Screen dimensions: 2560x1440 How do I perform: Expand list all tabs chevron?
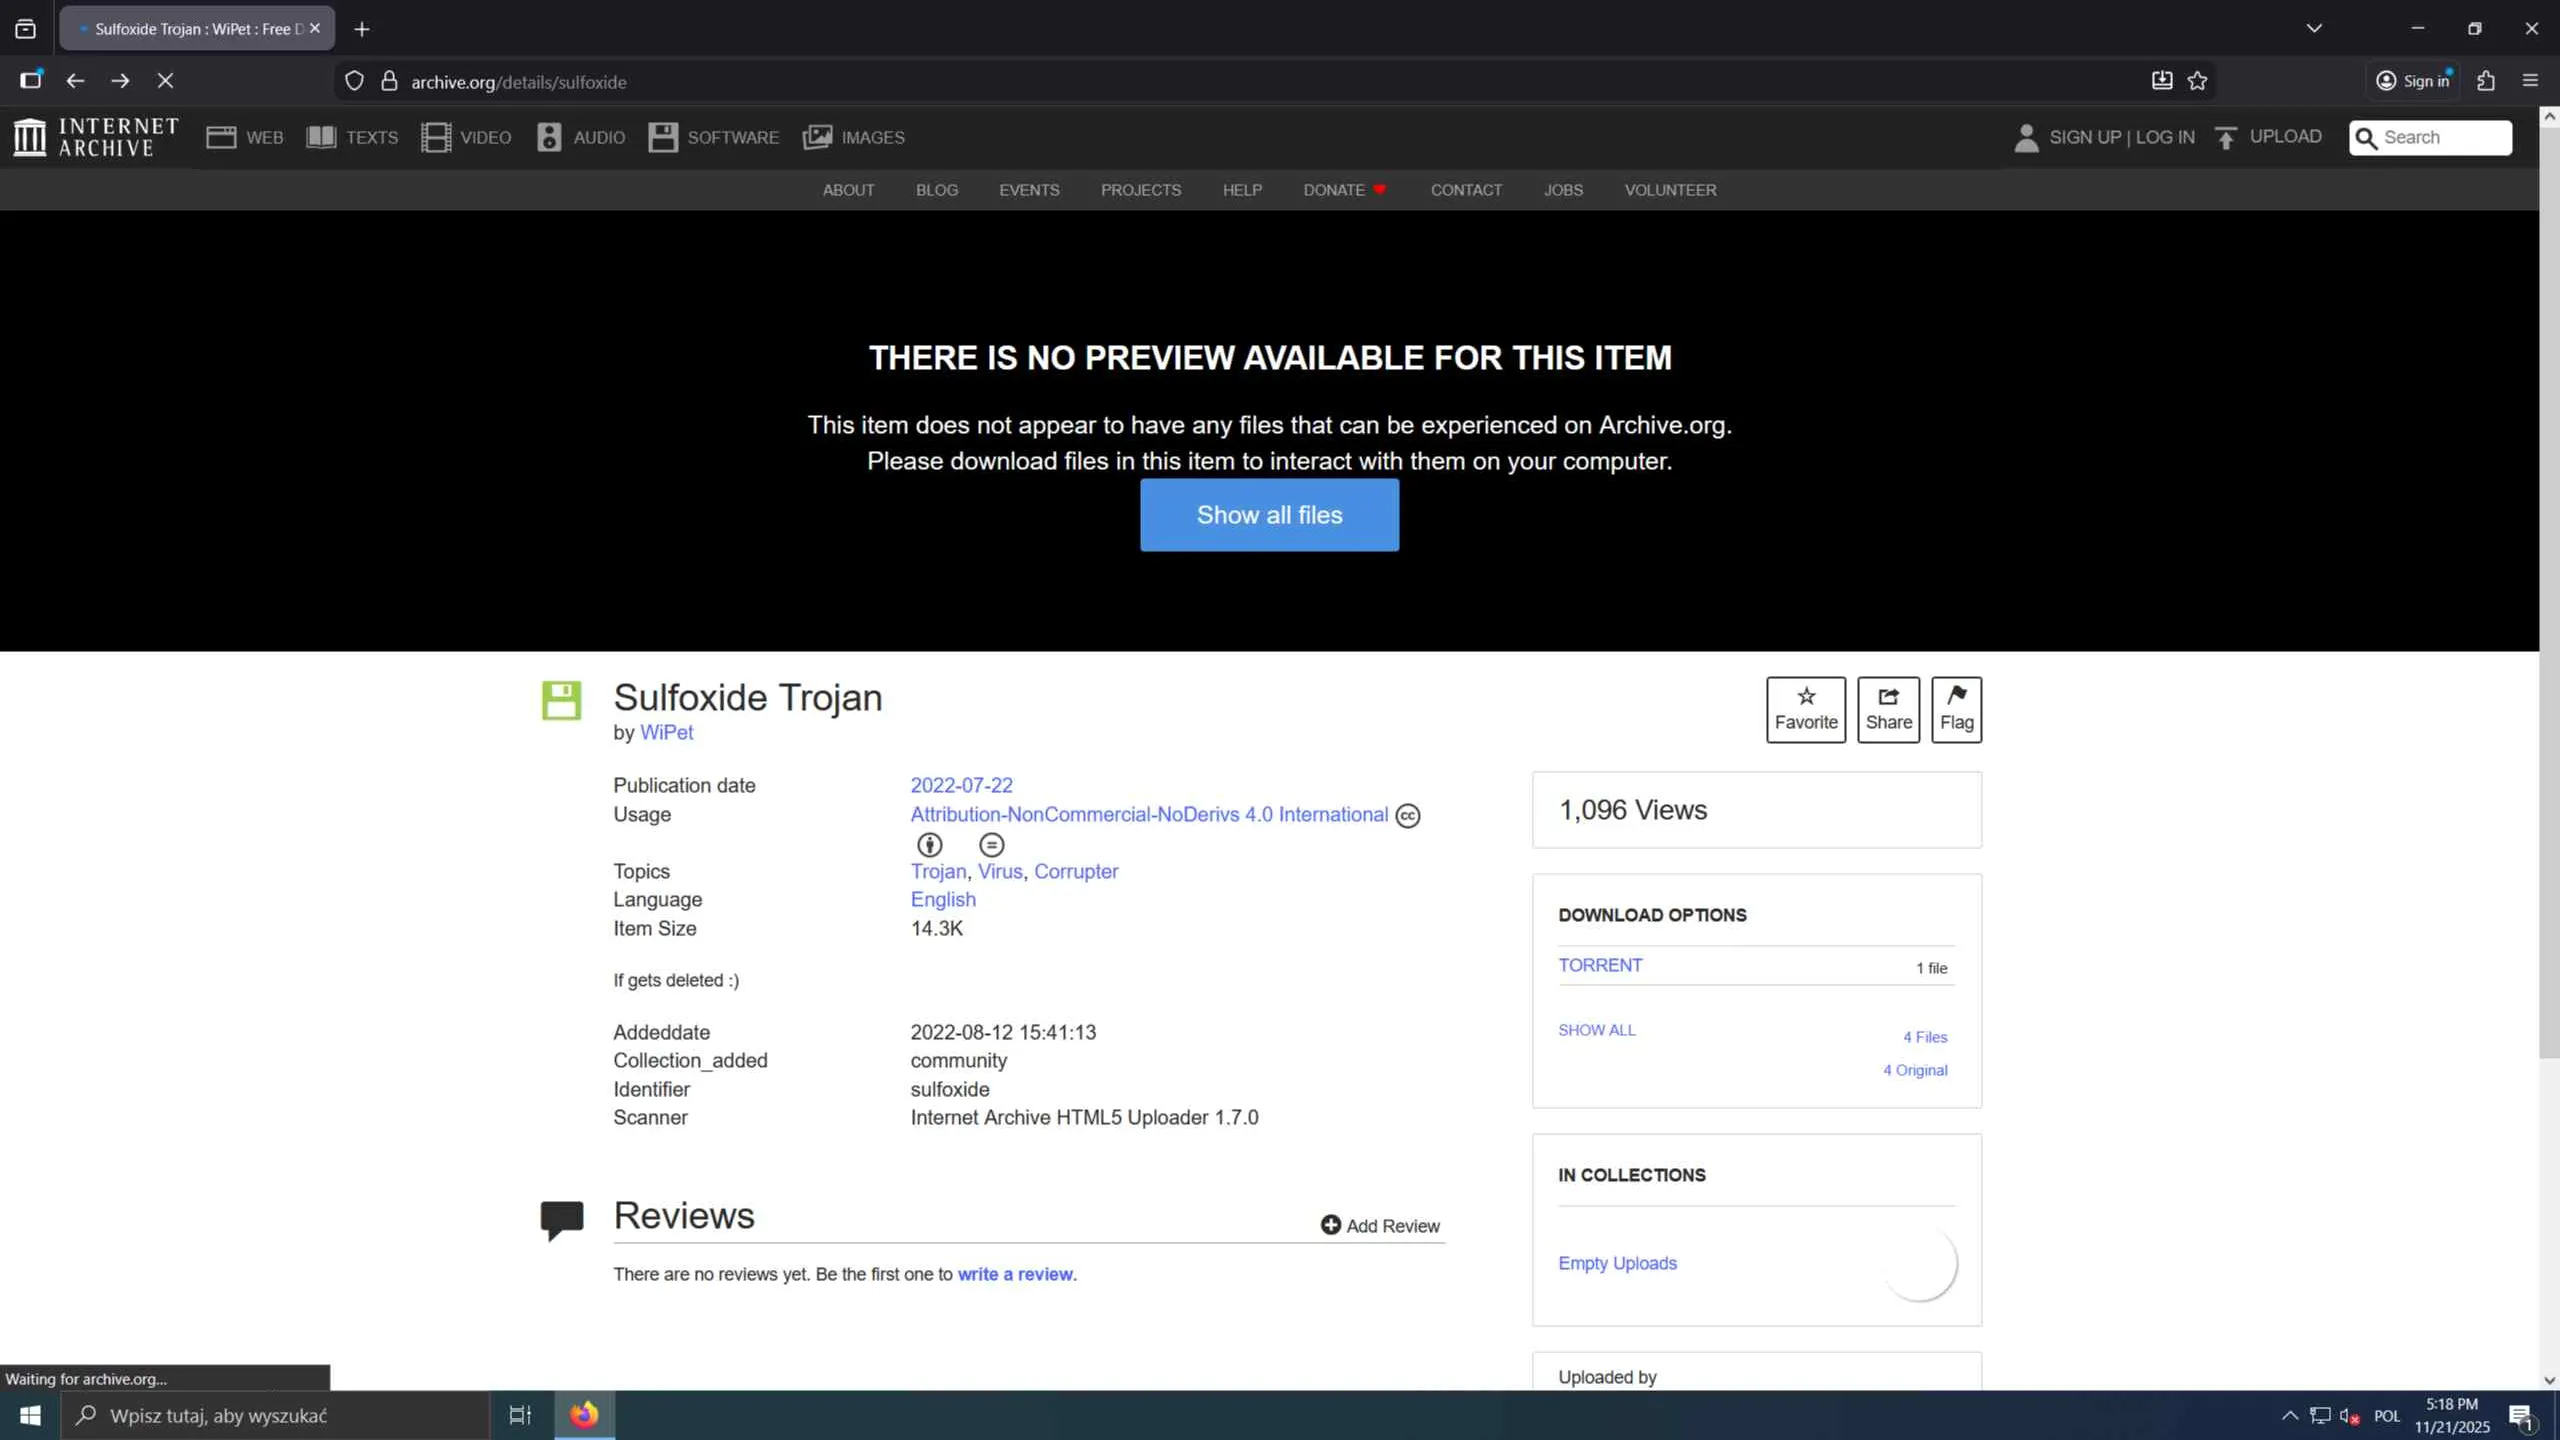point(2314,28)
